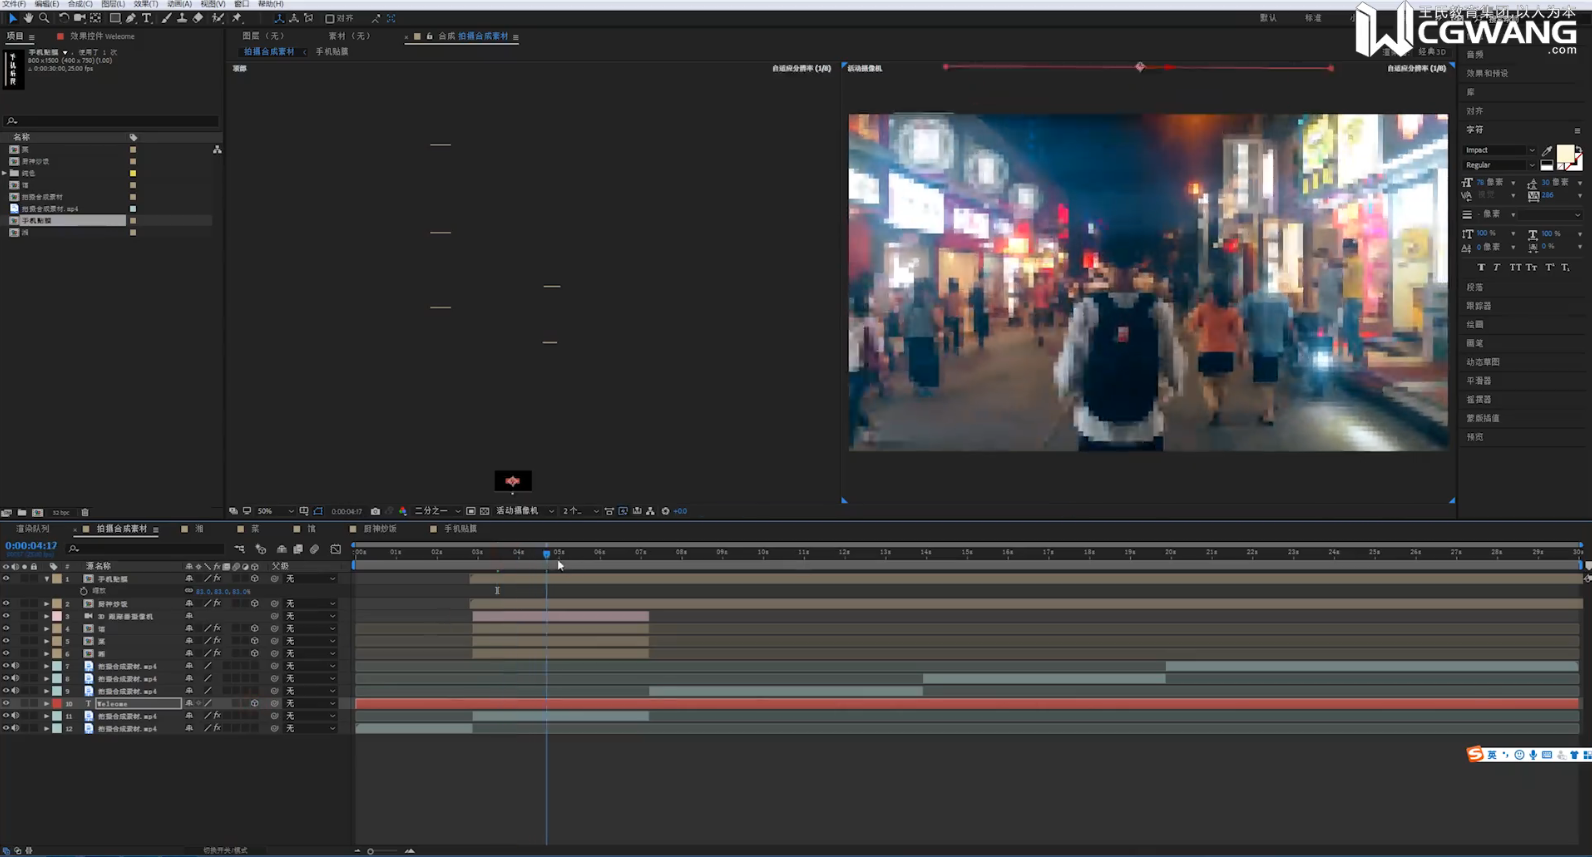This screenshot has width=1592, height=857.
Task: Toggle the fx effects switch of layer 2
Action: (217, 604)
